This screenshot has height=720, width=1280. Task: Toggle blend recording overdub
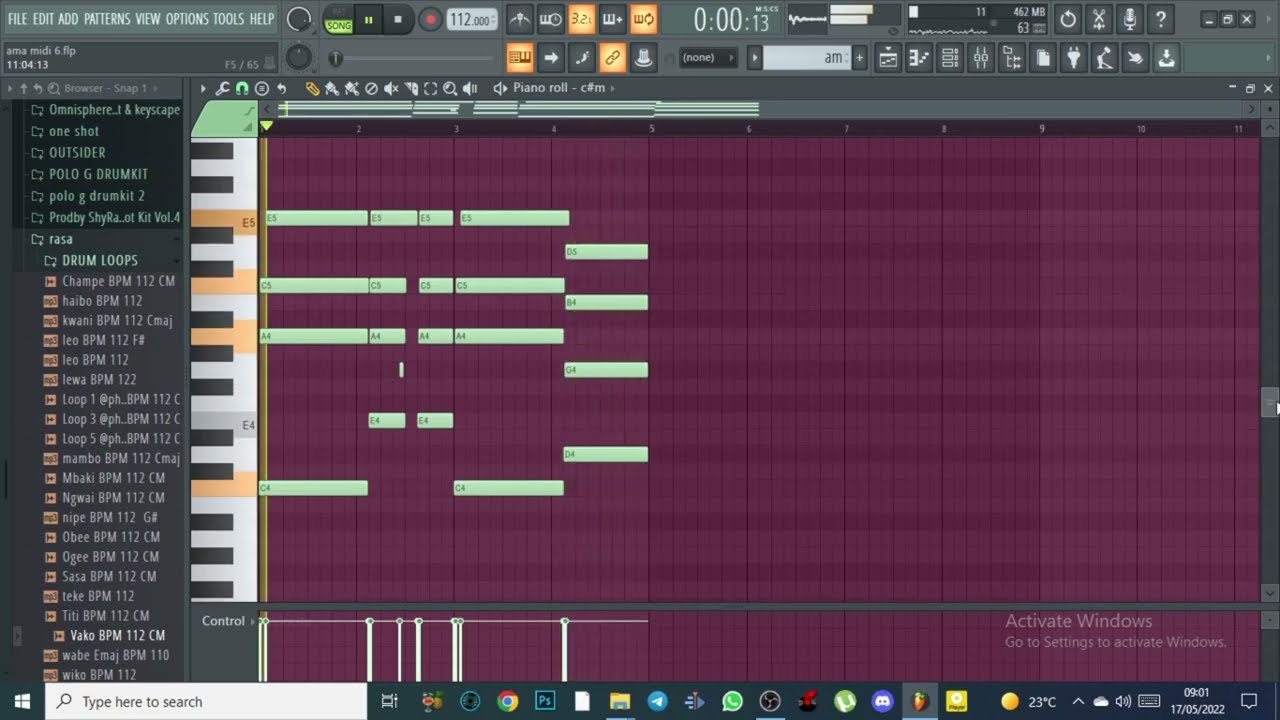pyautogui.click(x=612, y=19)
